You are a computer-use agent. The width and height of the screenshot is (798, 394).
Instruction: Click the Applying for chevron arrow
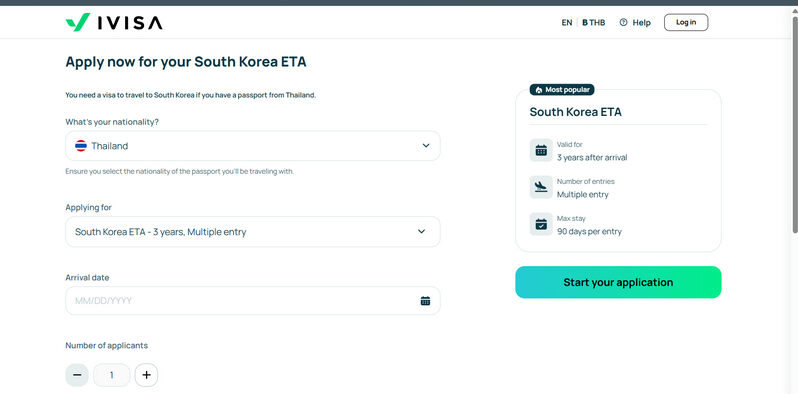(x=421, y=232)
